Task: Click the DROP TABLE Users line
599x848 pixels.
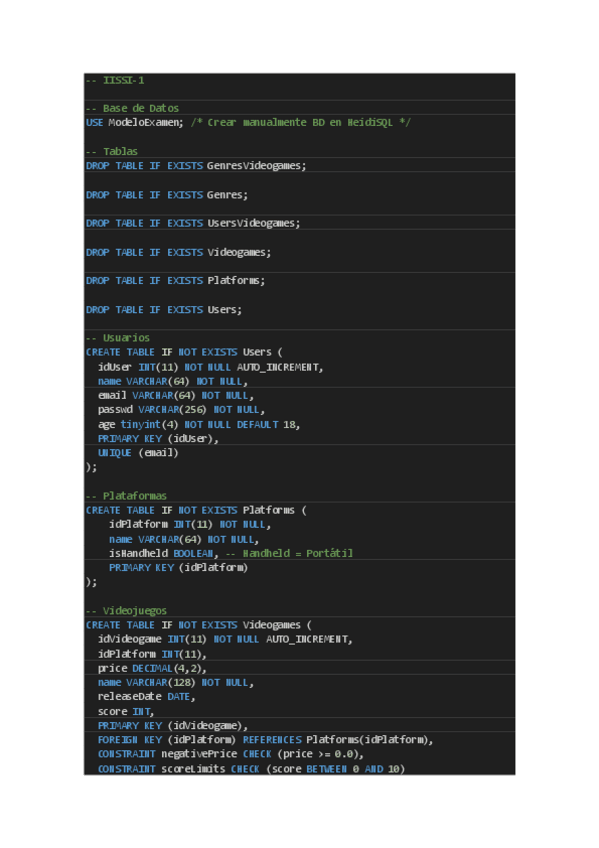Action: click(164, 310)
